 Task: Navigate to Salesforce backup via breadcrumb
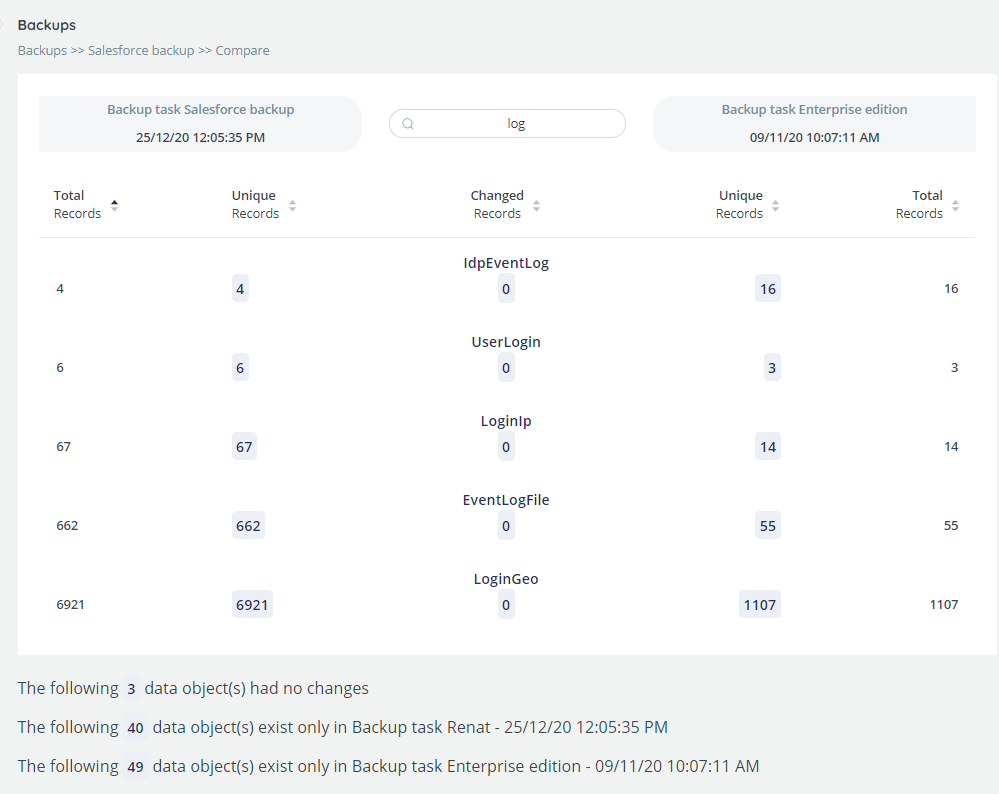click(x=140, y=50)
